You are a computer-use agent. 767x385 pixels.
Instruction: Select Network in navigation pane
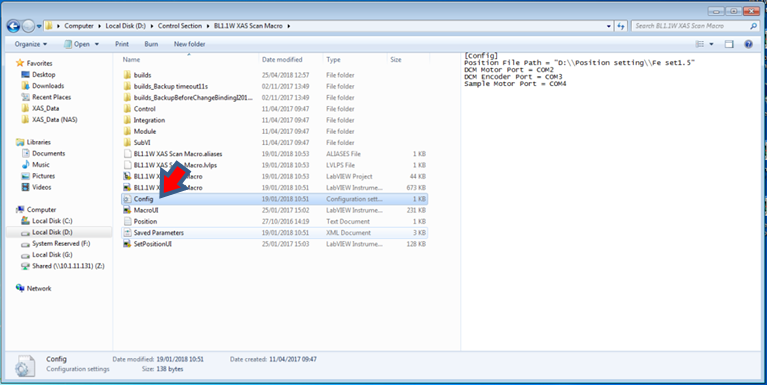point(39,288)
